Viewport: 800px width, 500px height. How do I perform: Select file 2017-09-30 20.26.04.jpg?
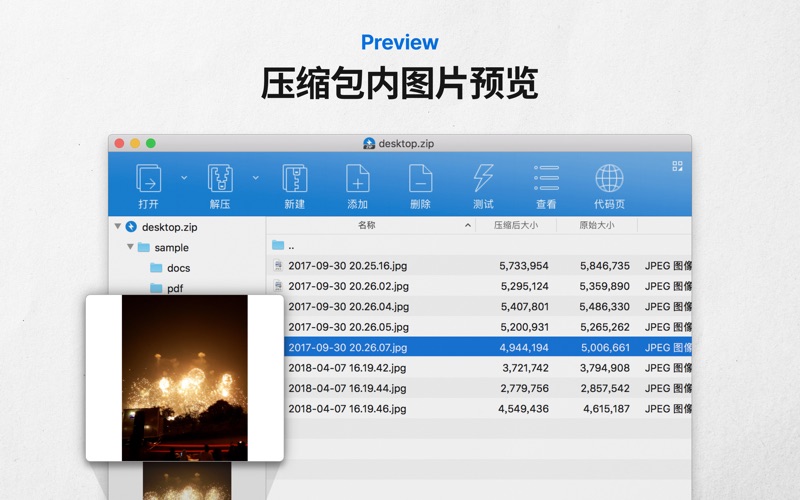tap(348, 307)
